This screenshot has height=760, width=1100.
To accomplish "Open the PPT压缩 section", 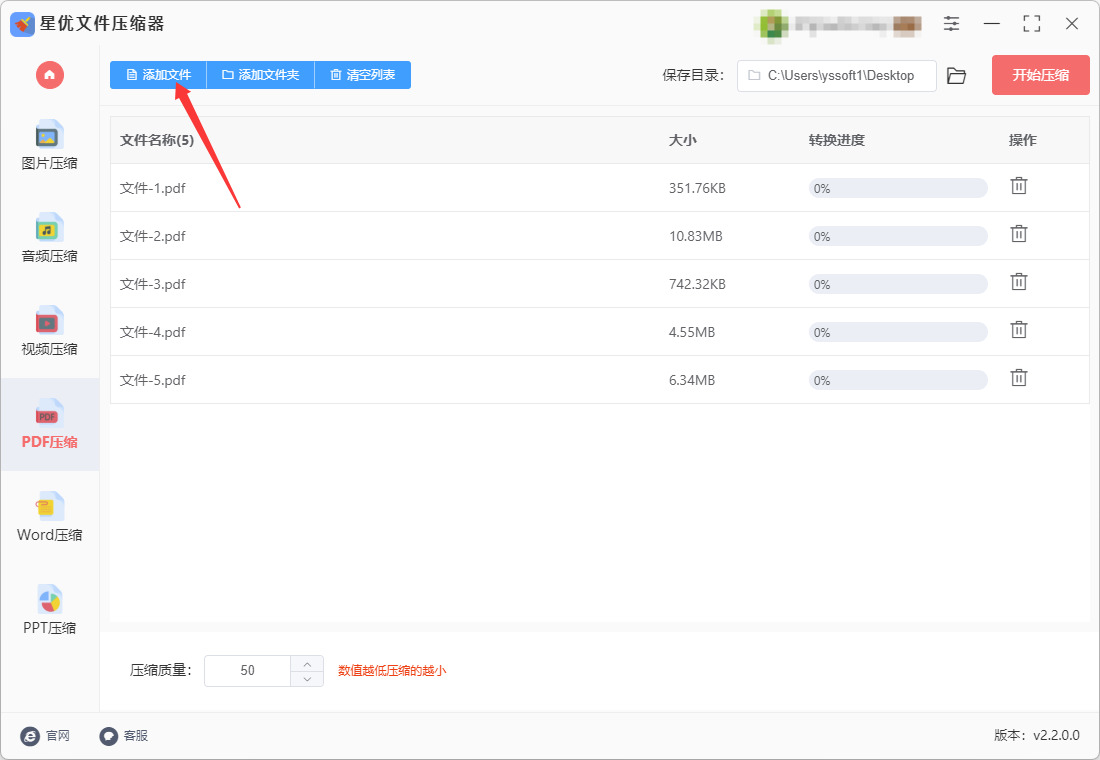I will click(49, 610).
